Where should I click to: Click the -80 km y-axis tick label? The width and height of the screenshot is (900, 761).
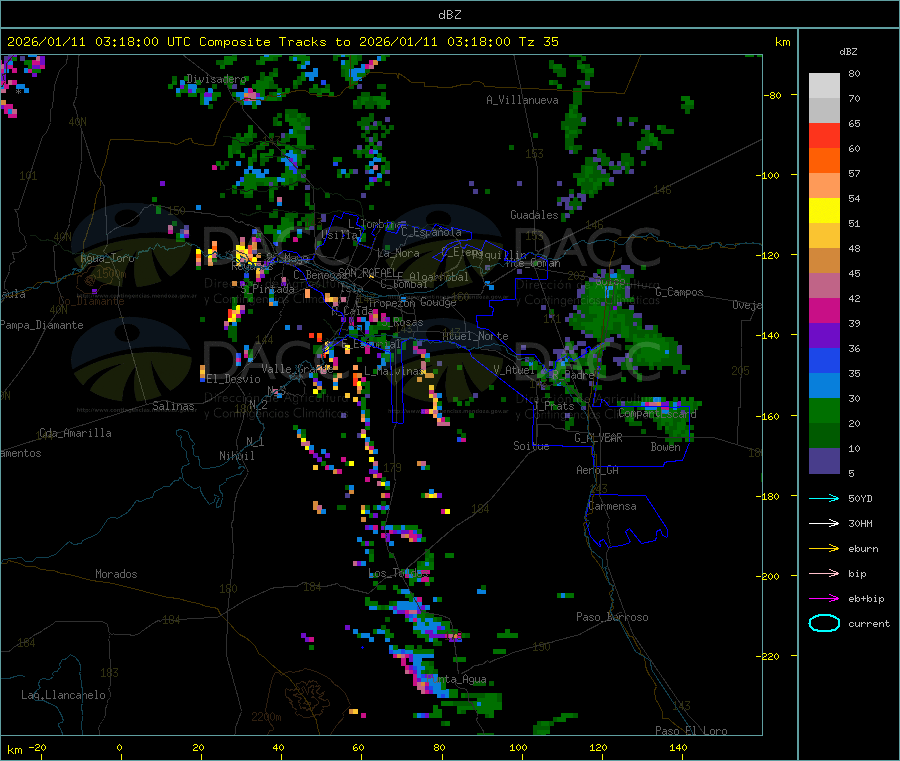click(773, 95)
